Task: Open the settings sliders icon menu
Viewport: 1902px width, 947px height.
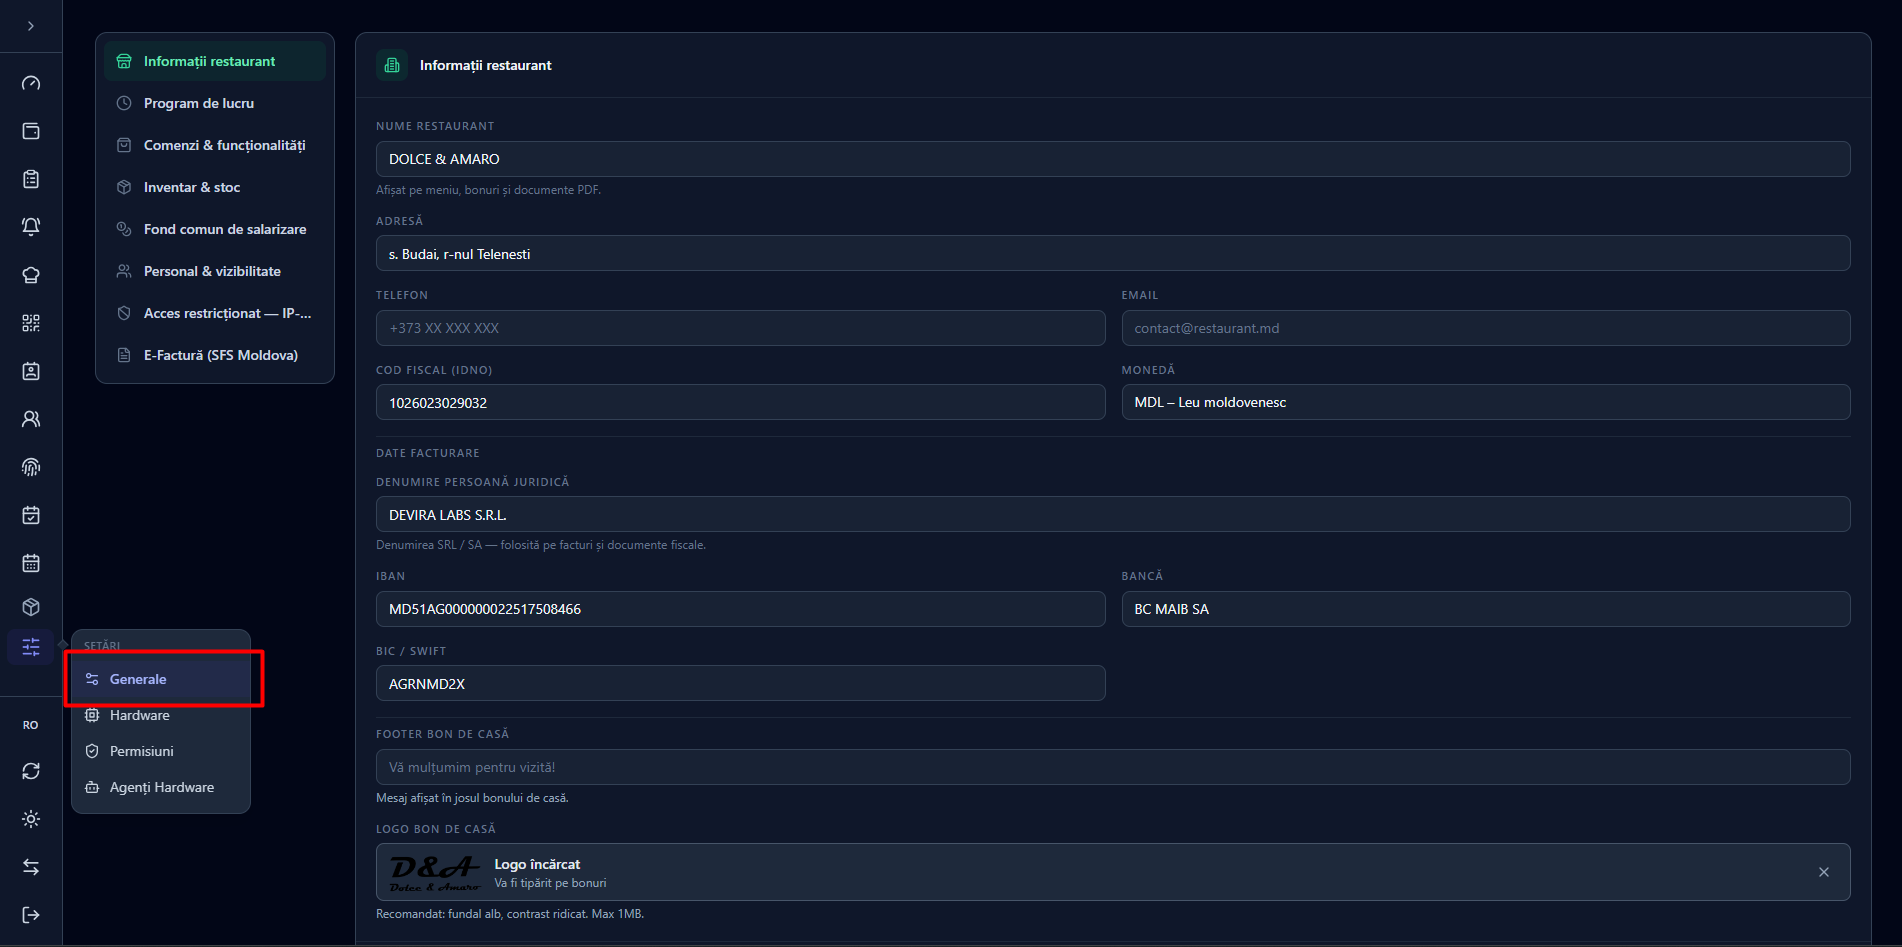Action: (x=31, y=647)
